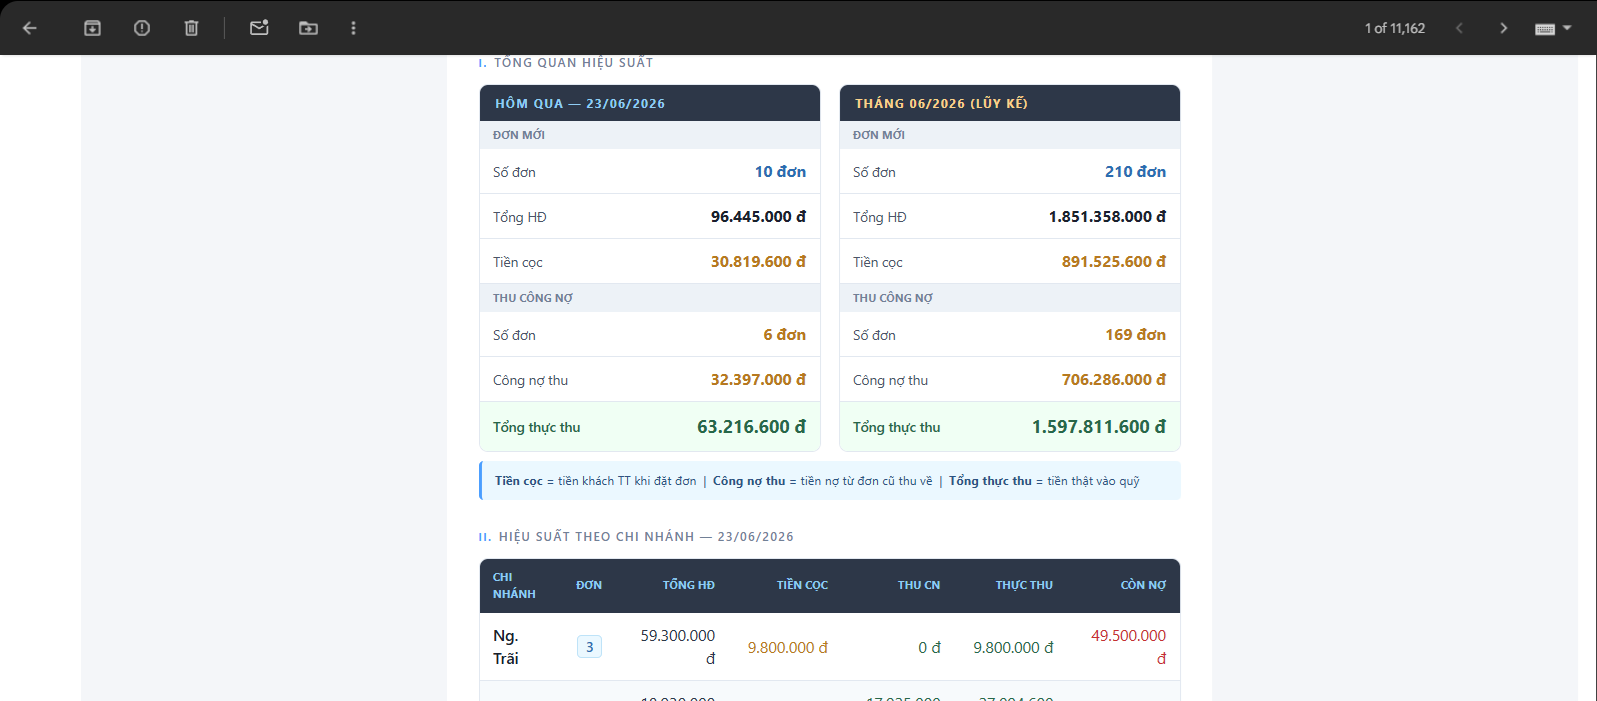
Task: Click the 'Tổng thực thu = tiền thật vào quỹ' note
Action: click(x=1044, y=481)
